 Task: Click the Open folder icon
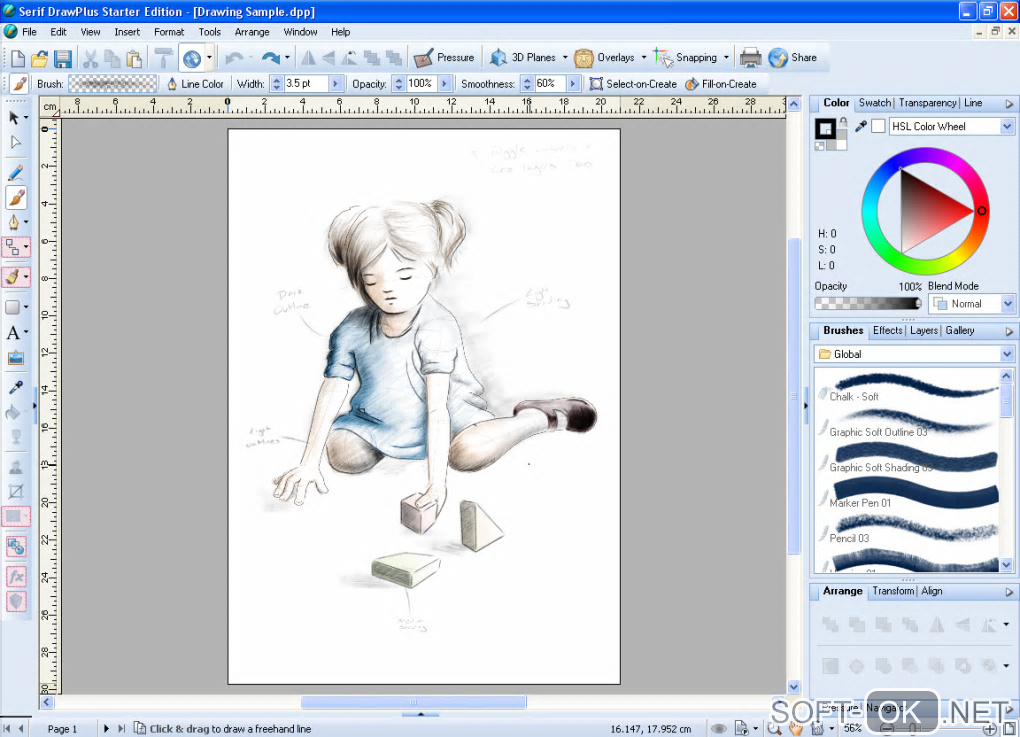(39, 58)
